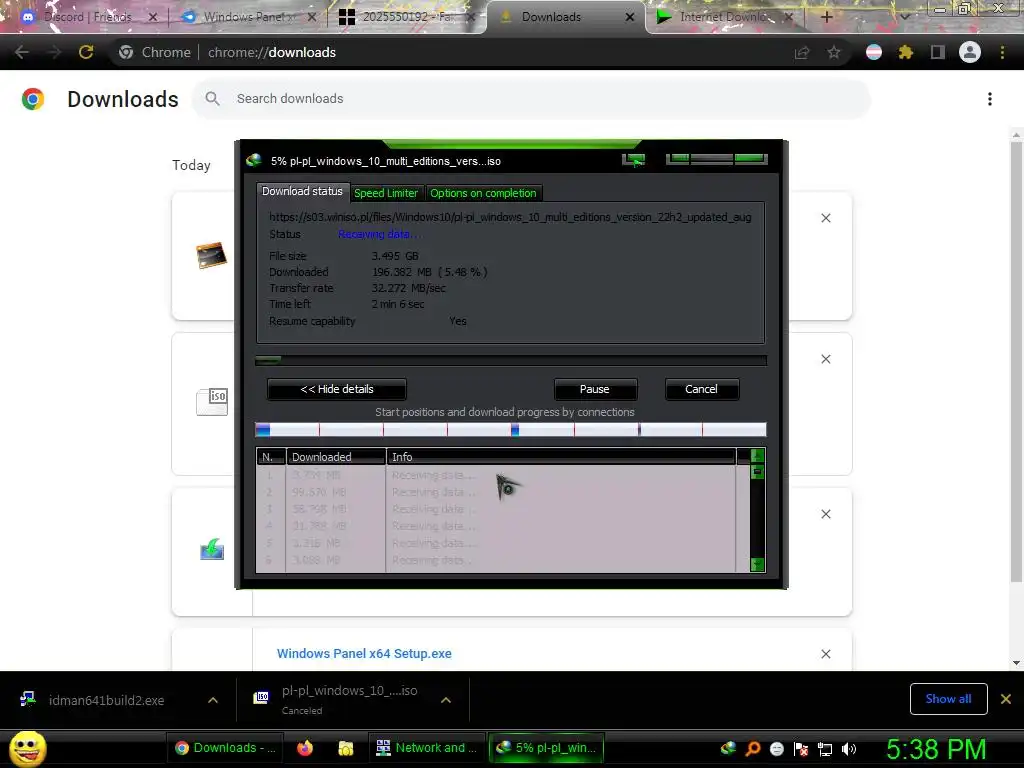The width and height of the screenshot is (1024, 768).
Task: Click the connections progress segments bar
Action: [x=511, y=429]
